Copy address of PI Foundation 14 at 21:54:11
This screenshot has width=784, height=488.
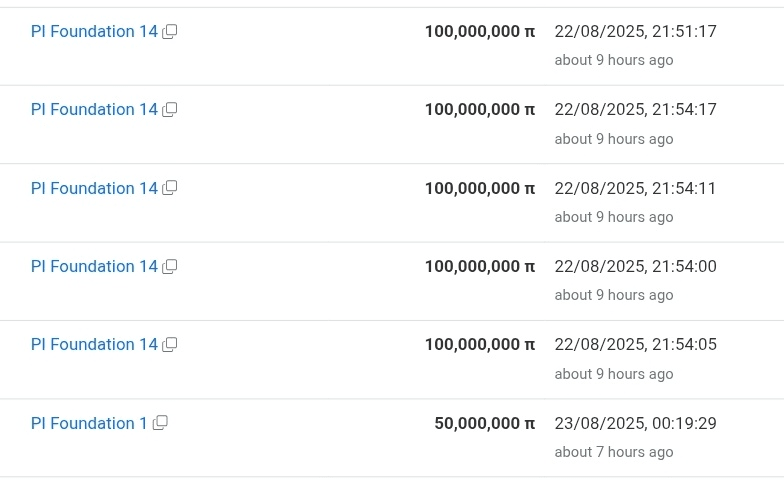pyautogui.click(x=170, y=188)
